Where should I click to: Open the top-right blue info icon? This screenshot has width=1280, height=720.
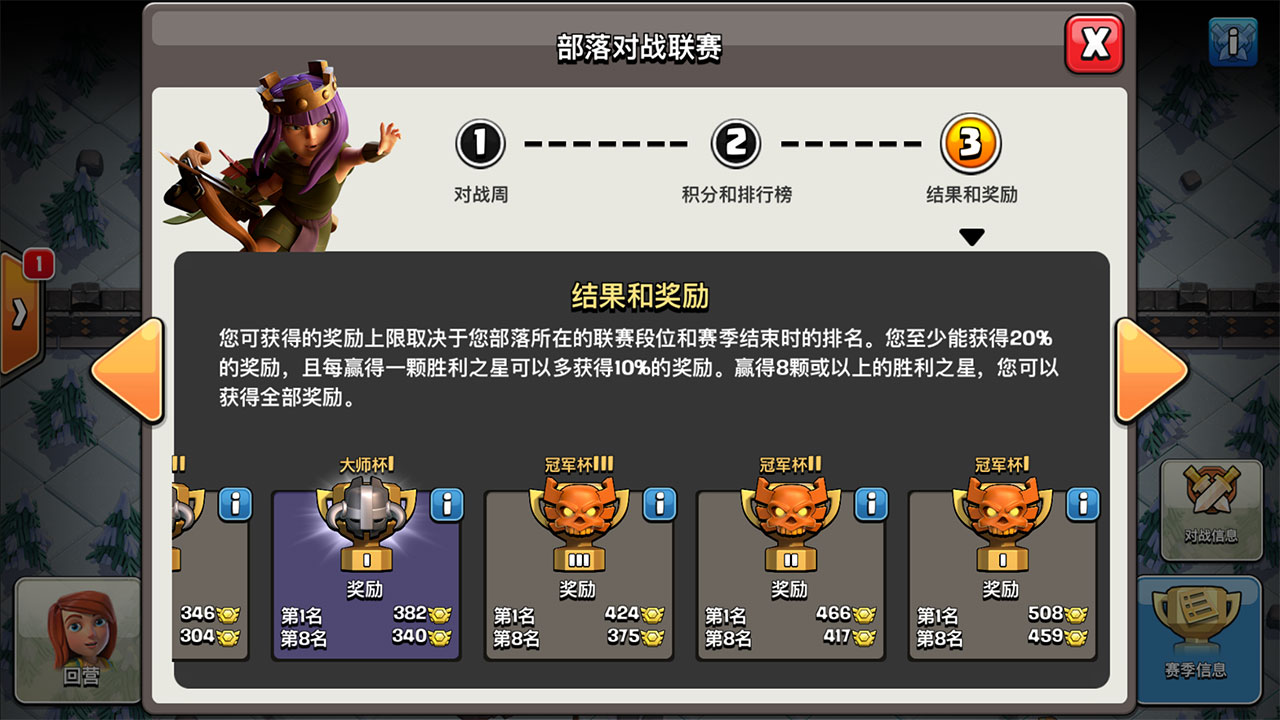(1233, 42)
